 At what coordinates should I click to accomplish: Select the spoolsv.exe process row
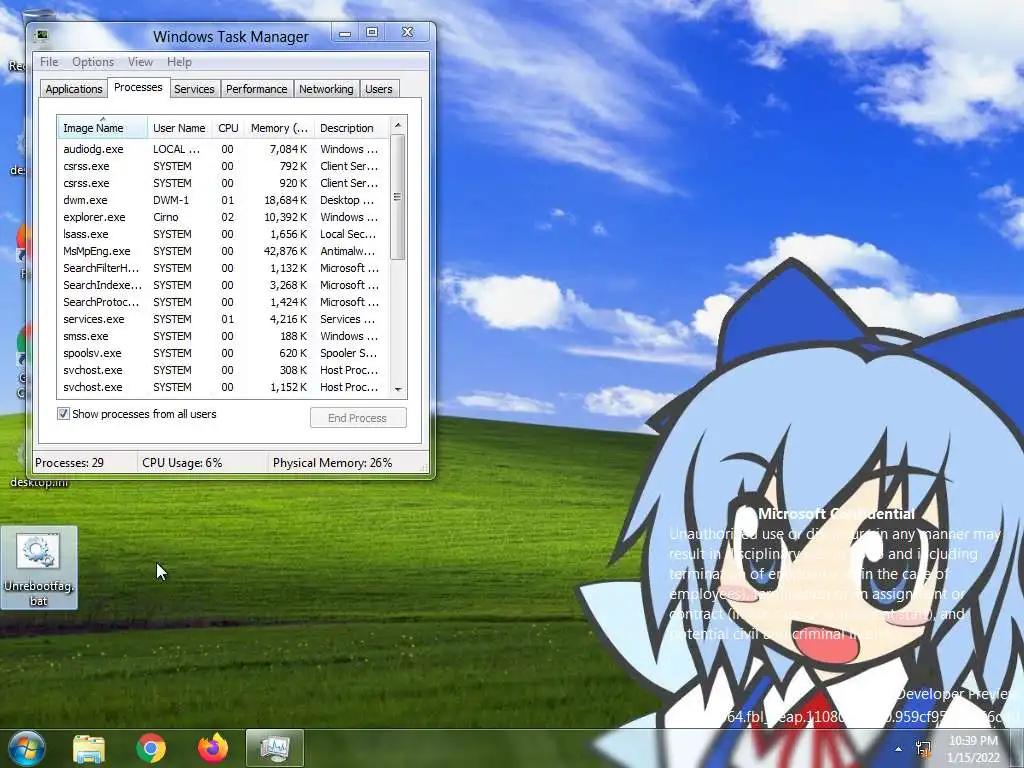click(223, 353)
